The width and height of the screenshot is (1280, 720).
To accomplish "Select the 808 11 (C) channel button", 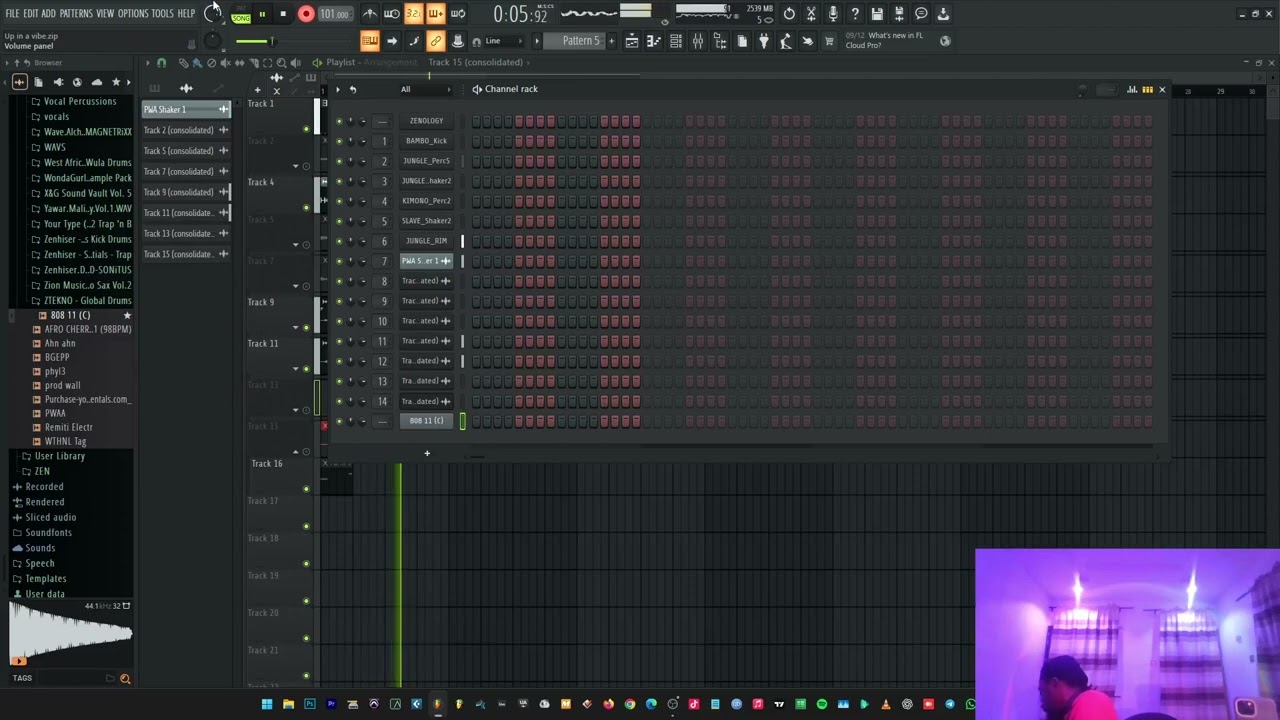I will click(426, 421).
